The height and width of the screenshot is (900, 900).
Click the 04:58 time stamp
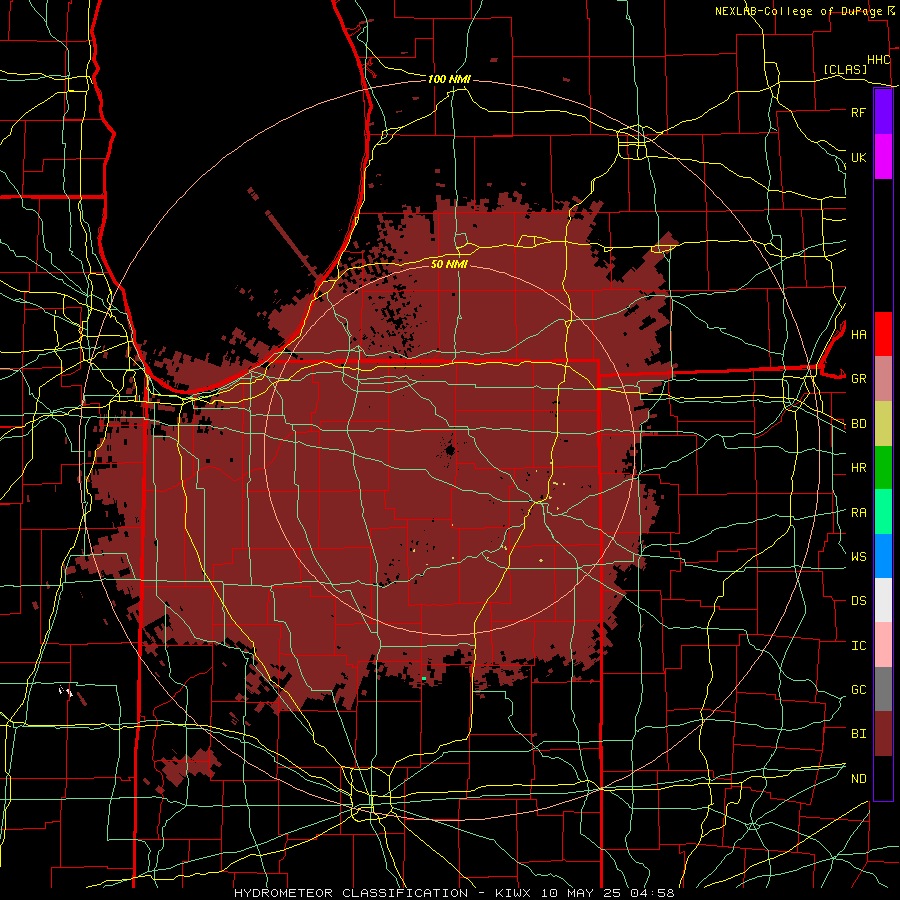(655, 893)
